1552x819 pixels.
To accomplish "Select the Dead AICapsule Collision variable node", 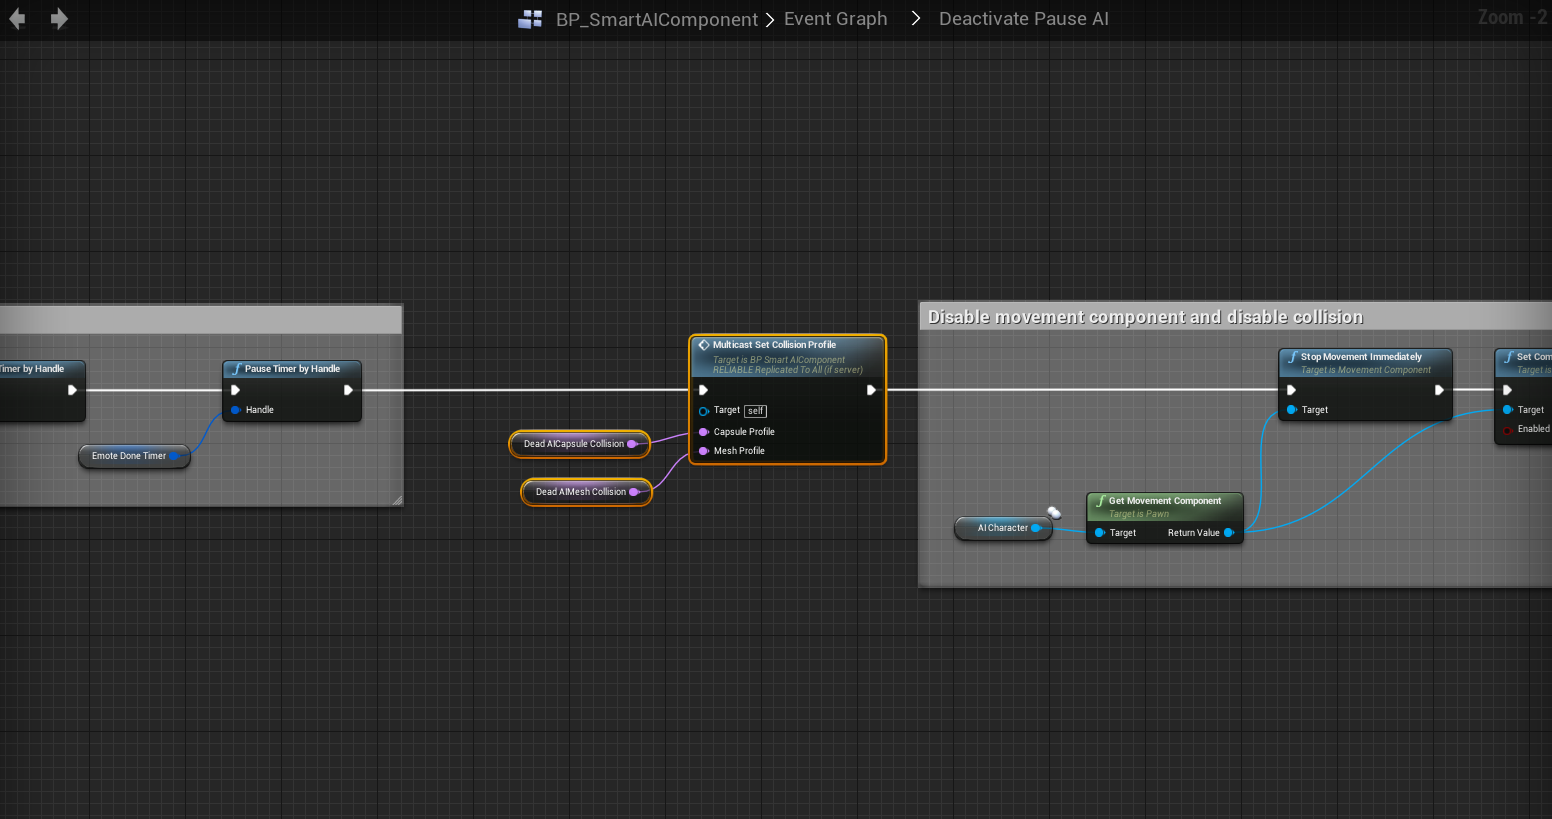I will [x=574, y=444].
